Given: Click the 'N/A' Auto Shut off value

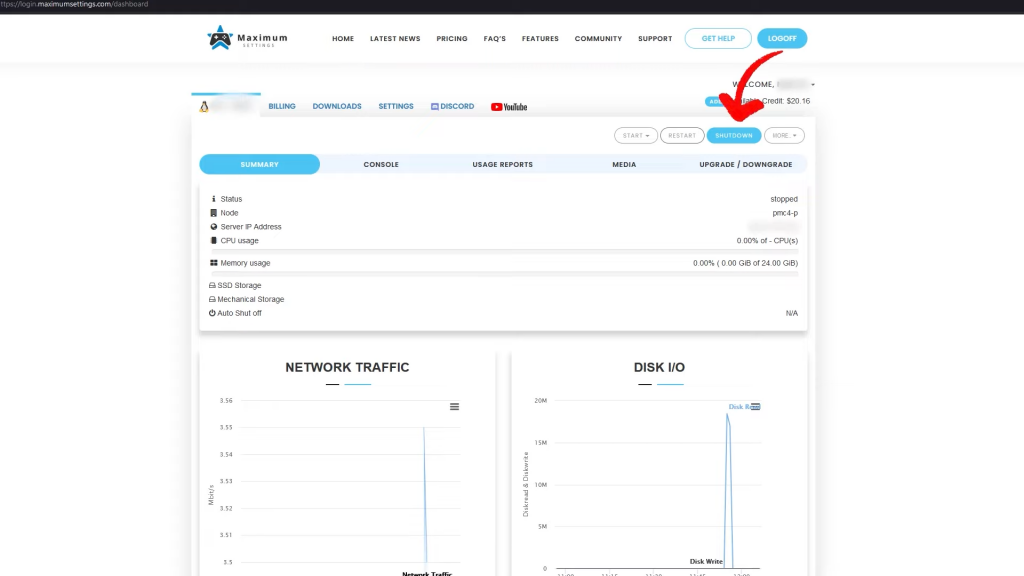Looking at the screenshot, I should click(x=792, y=313).
